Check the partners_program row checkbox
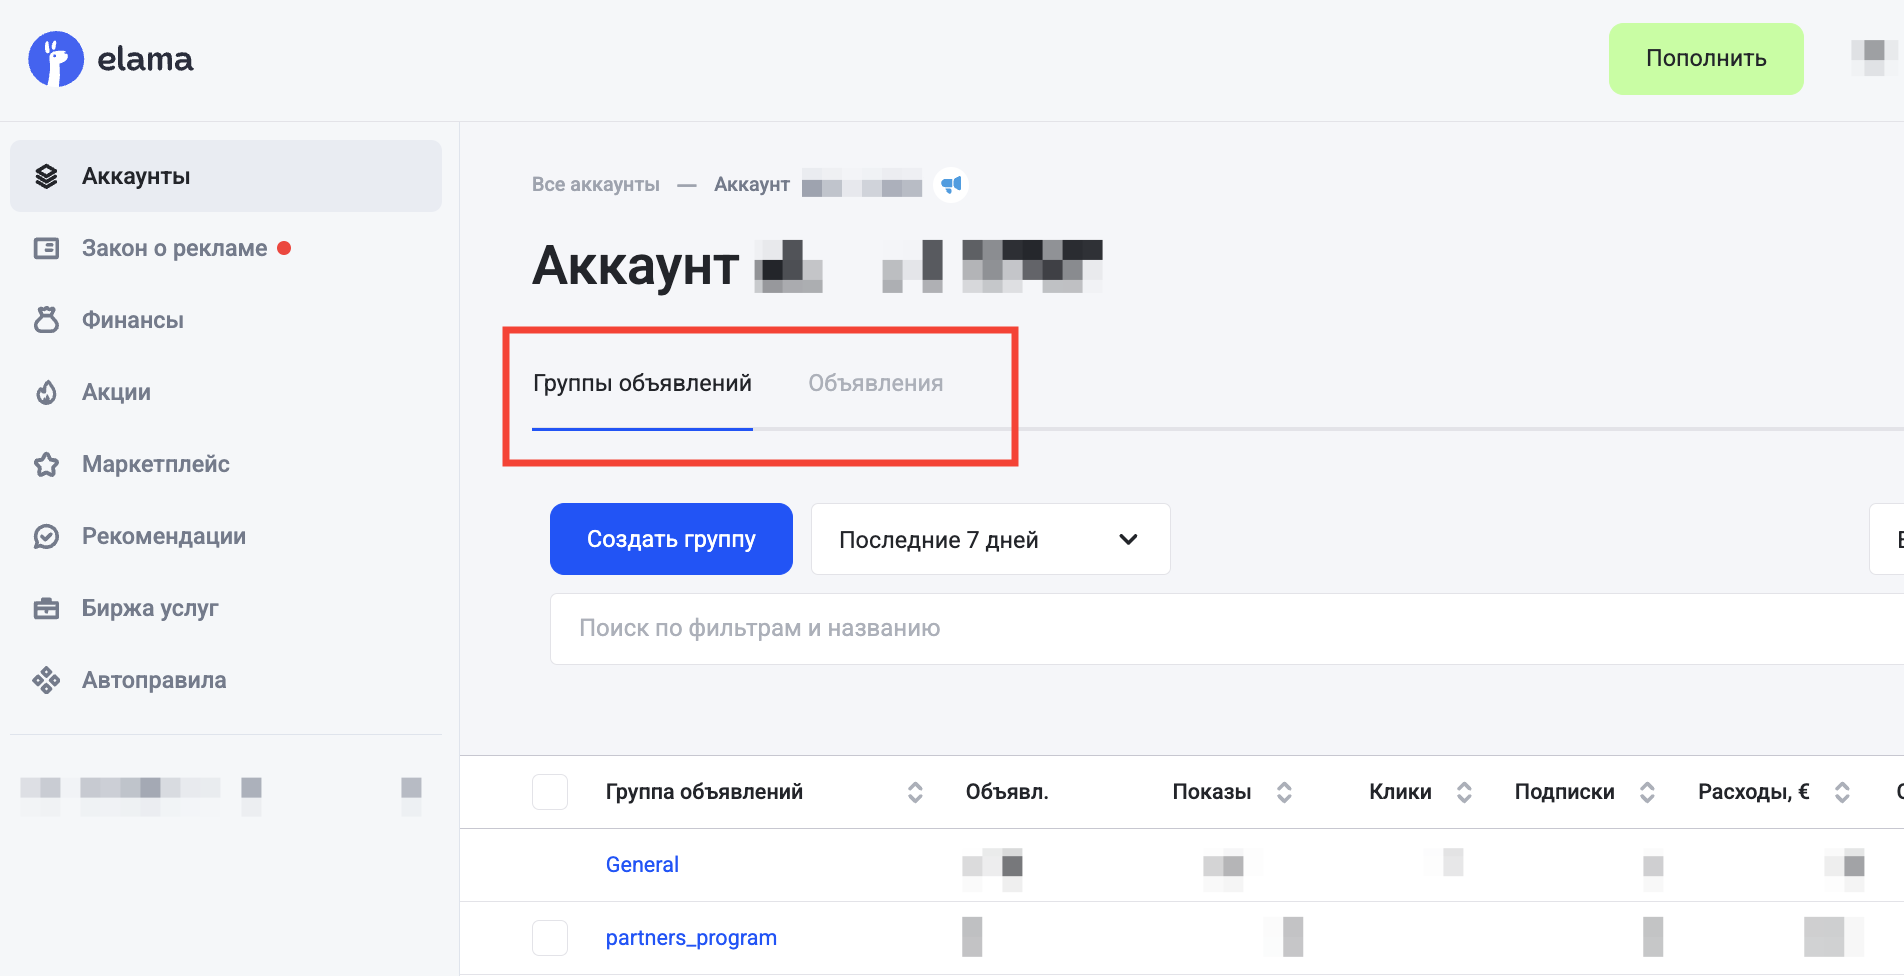This screenshot has height=976, width=1904. (x=550, y=938)
